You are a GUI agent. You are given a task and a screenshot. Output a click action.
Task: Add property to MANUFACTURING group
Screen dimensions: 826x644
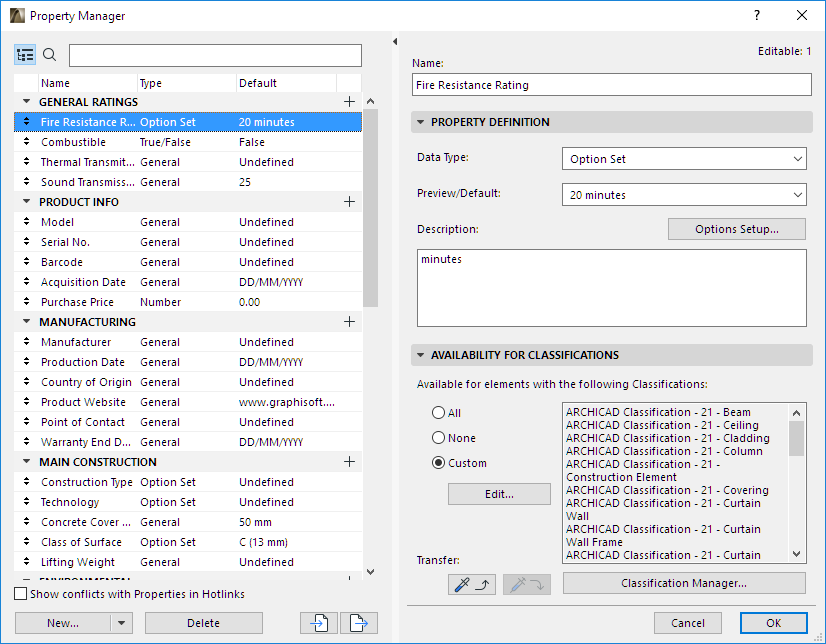pos(349,322)
